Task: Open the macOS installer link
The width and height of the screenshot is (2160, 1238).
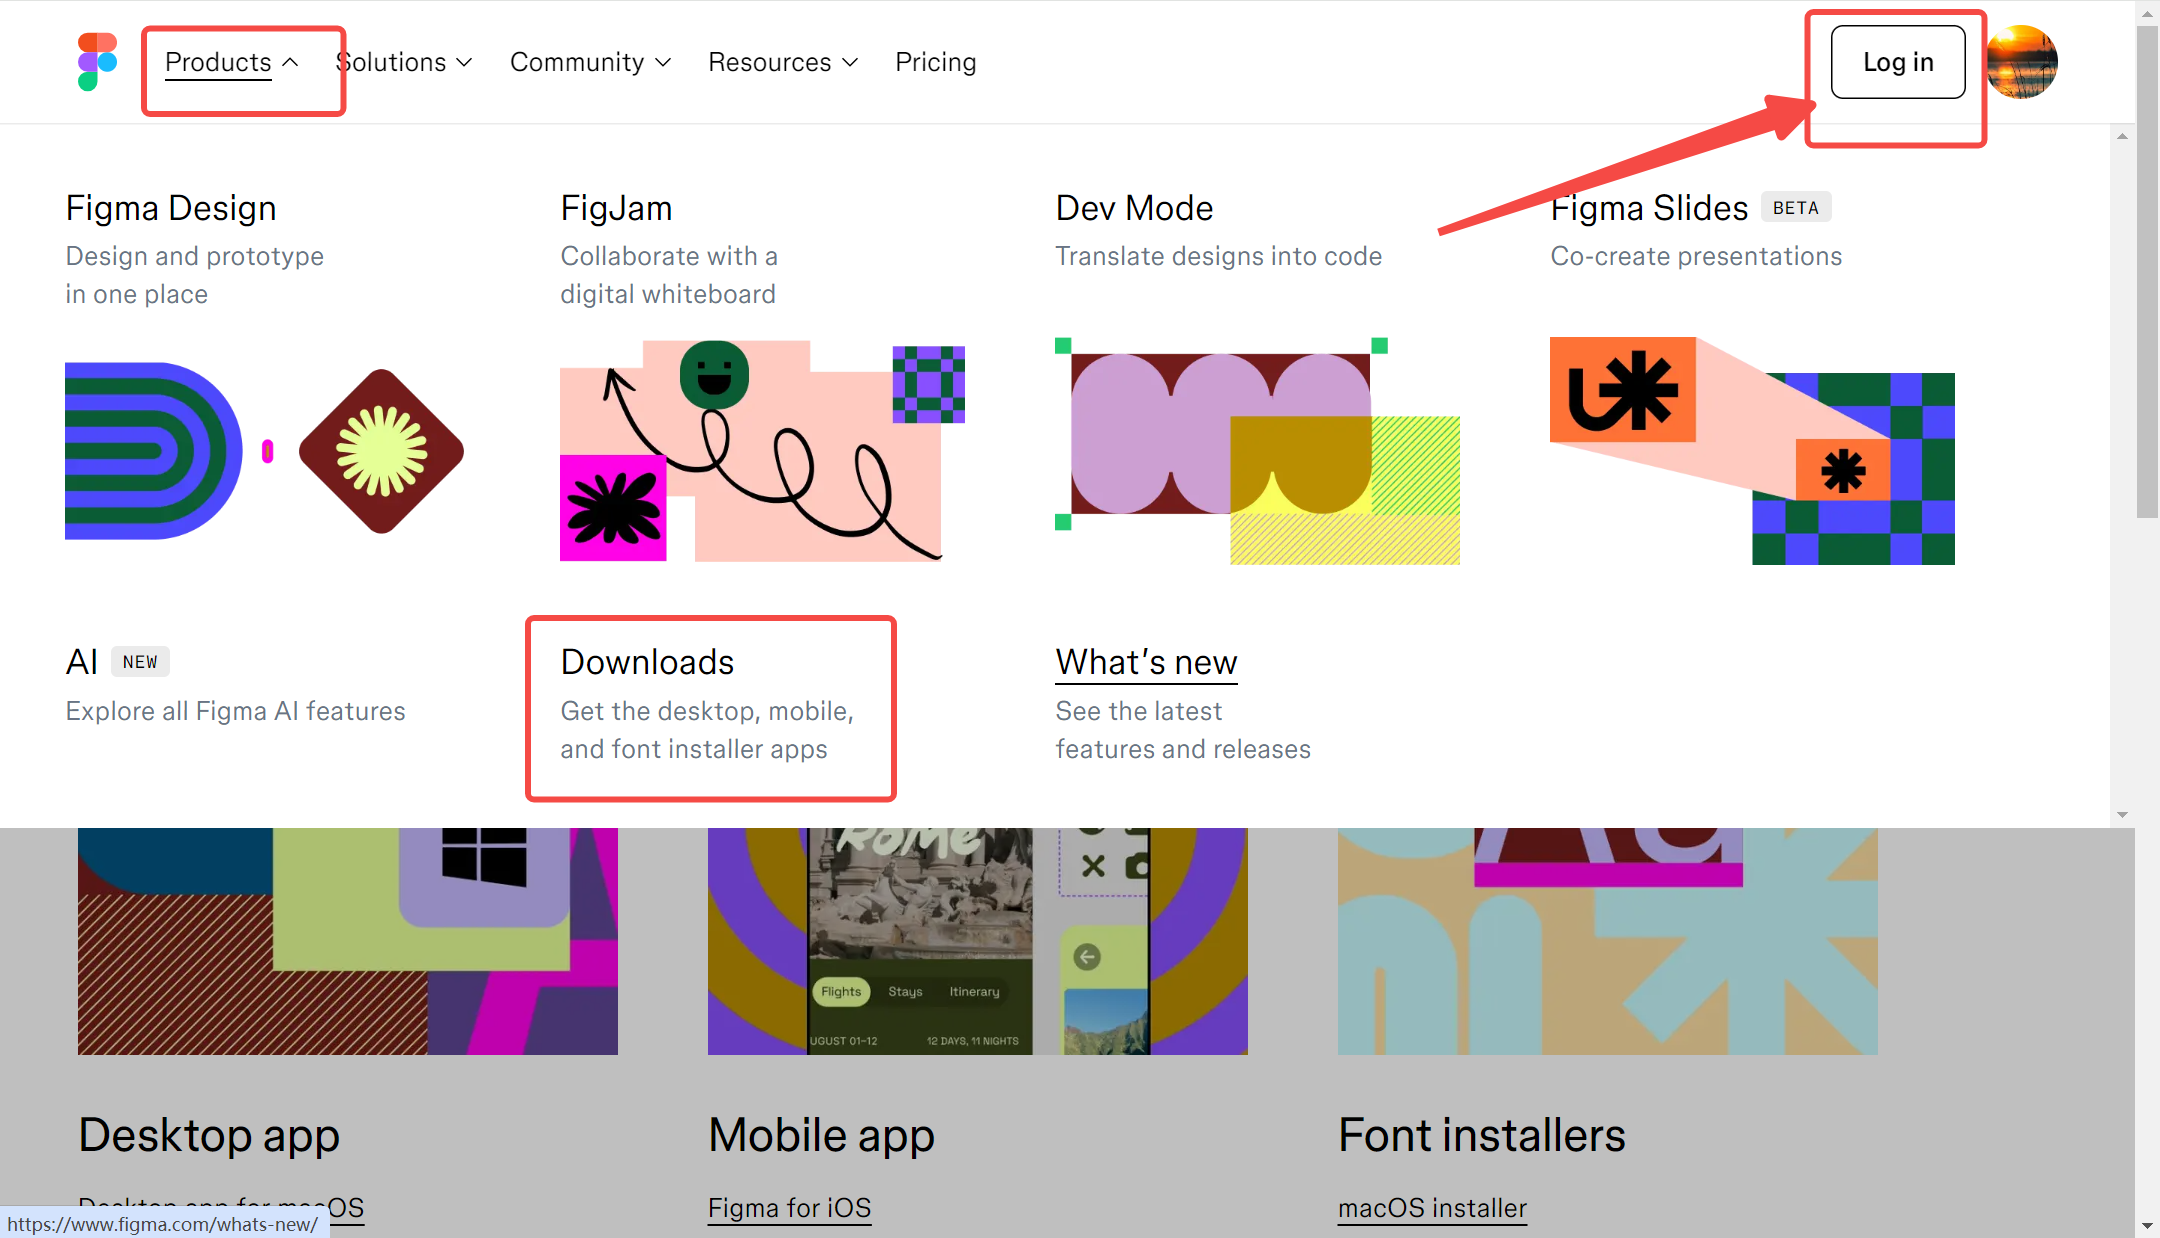Action: [1432, 1208]
